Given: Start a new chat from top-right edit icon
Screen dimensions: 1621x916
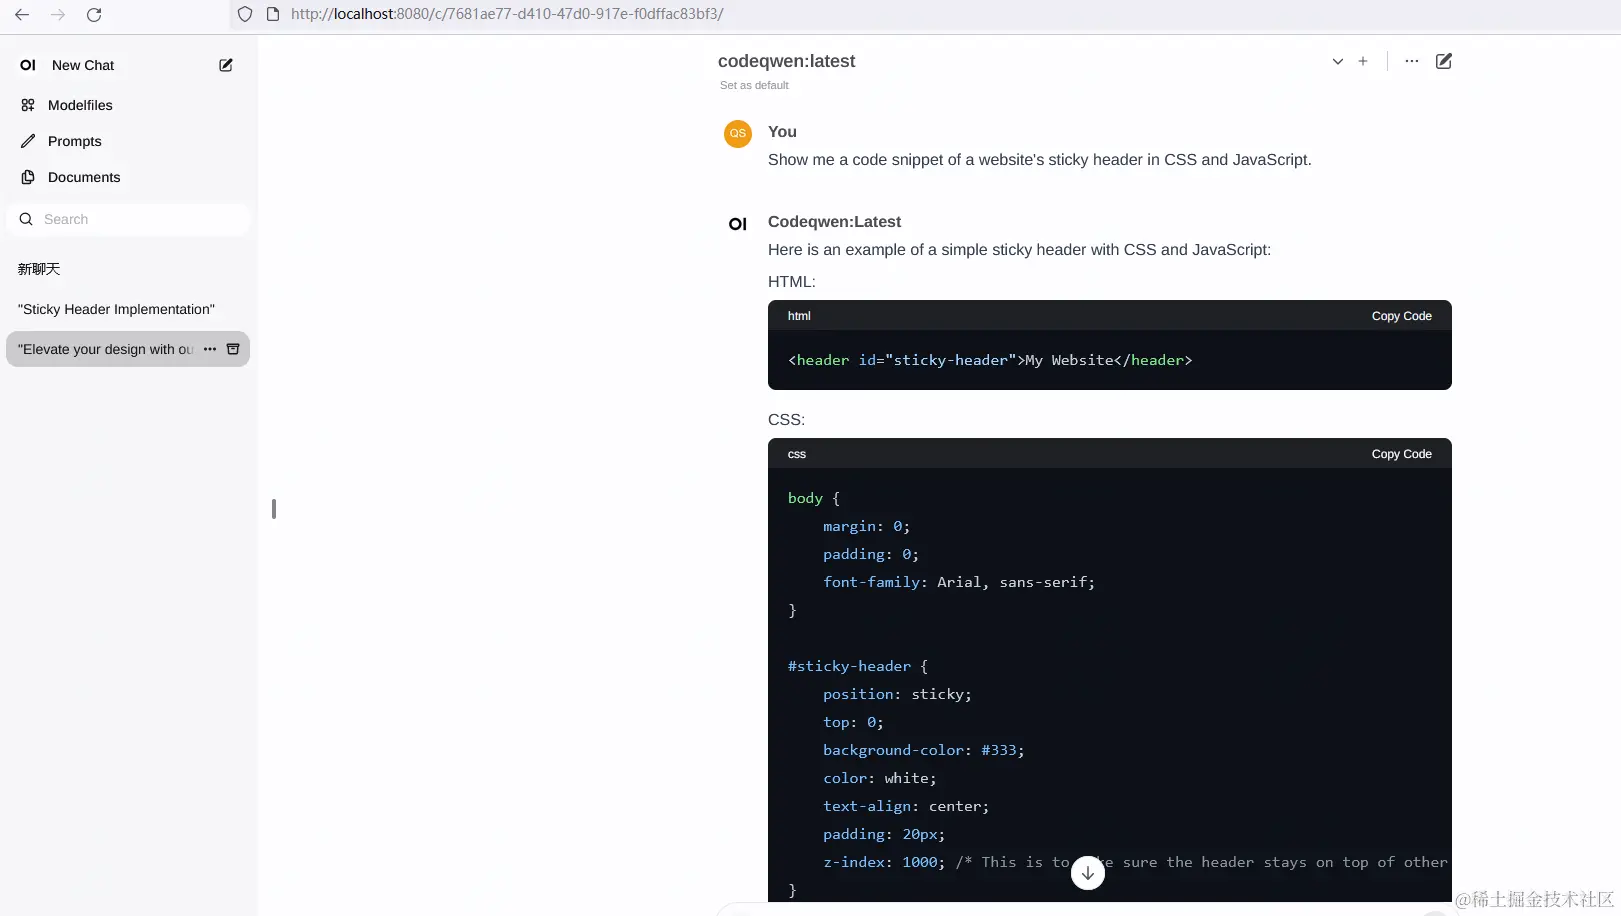Looking at the screenshot, I should tap(1443, 61).
